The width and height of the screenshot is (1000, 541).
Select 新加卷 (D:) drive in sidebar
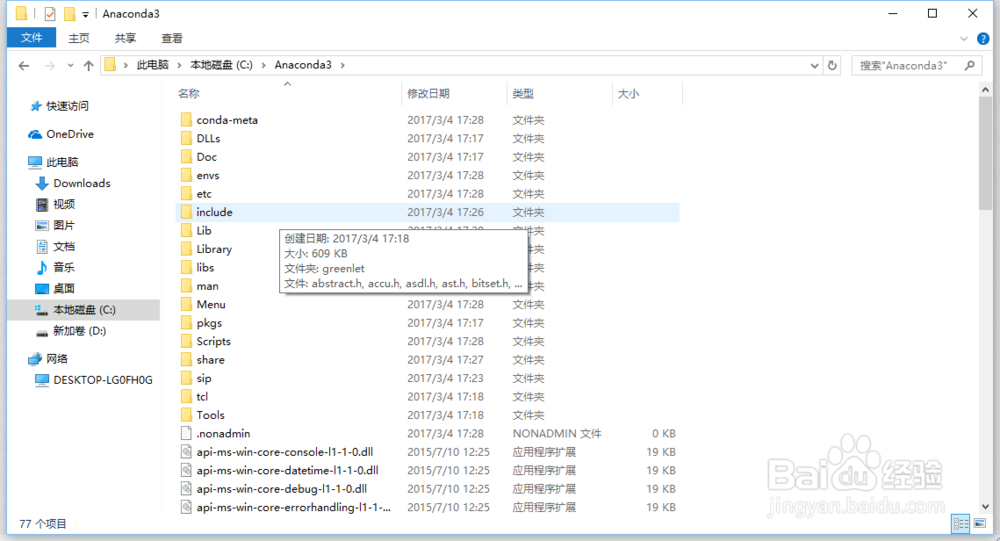[71, 330]
